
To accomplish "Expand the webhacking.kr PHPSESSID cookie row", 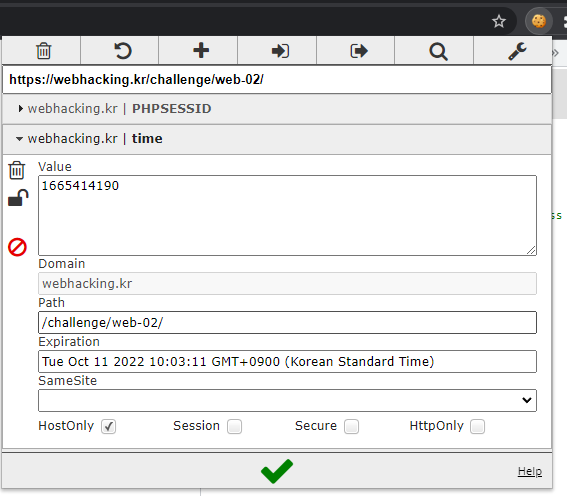I will click(x=277, y=109).
